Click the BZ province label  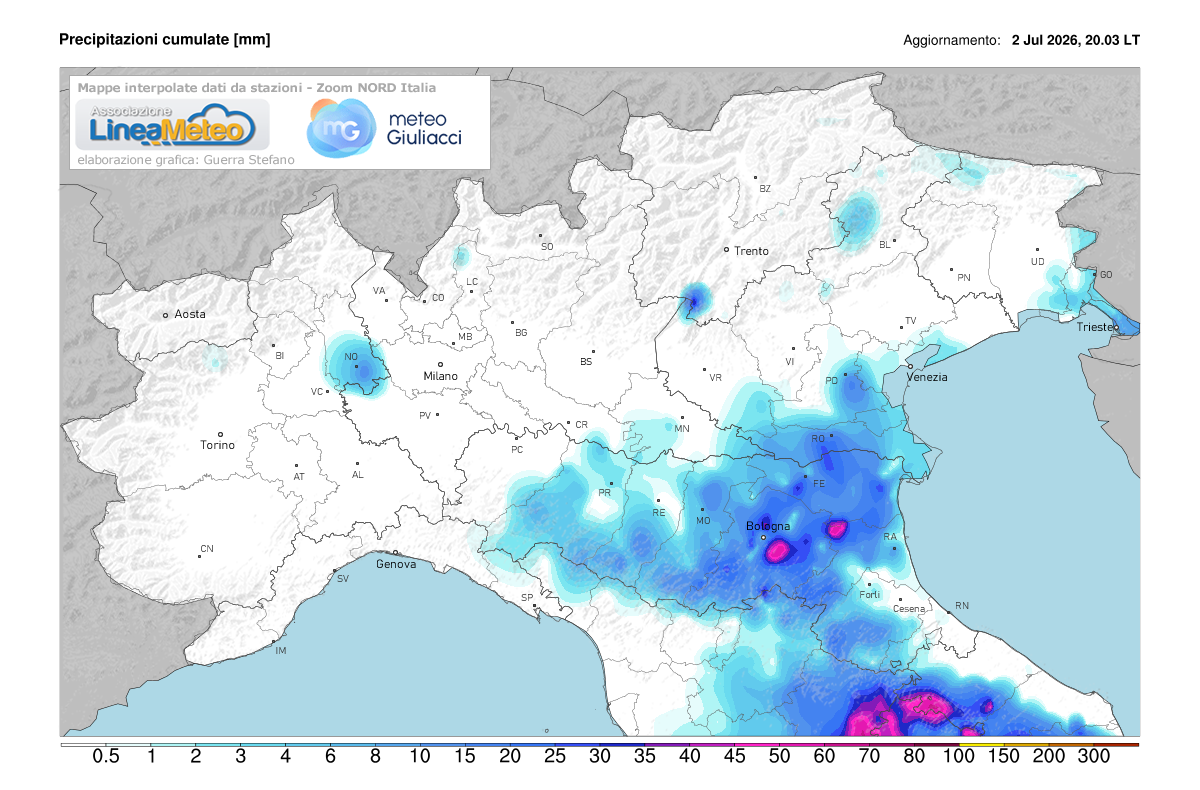(x=765, y=188)
